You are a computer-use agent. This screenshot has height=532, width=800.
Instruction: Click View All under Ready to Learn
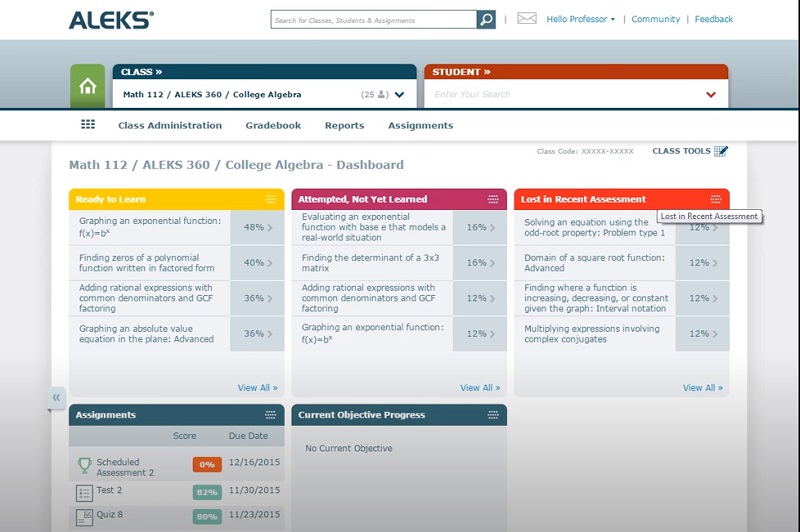pyautogui.click(x=258, y=388)
